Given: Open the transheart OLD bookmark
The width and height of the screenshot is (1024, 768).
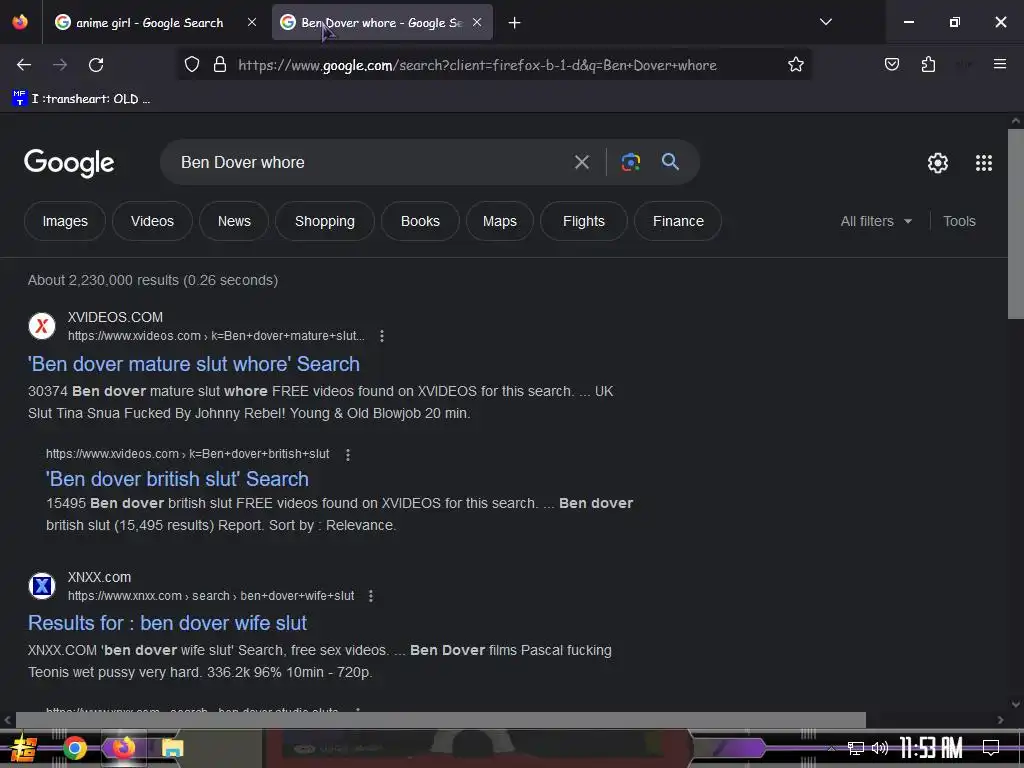Looking at the screenshot, I should 81,99.
